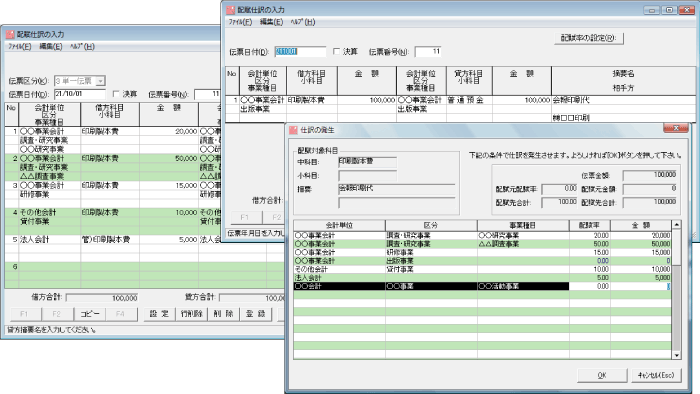
Task: Click the 配賦率の設定(R) button
Action: [x=588, y=38]
